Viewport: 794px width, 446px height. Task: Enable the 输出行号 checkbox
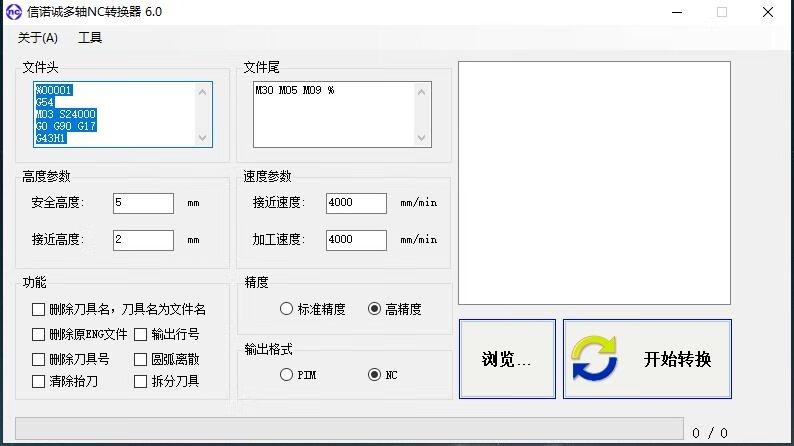tap(140, 334)
